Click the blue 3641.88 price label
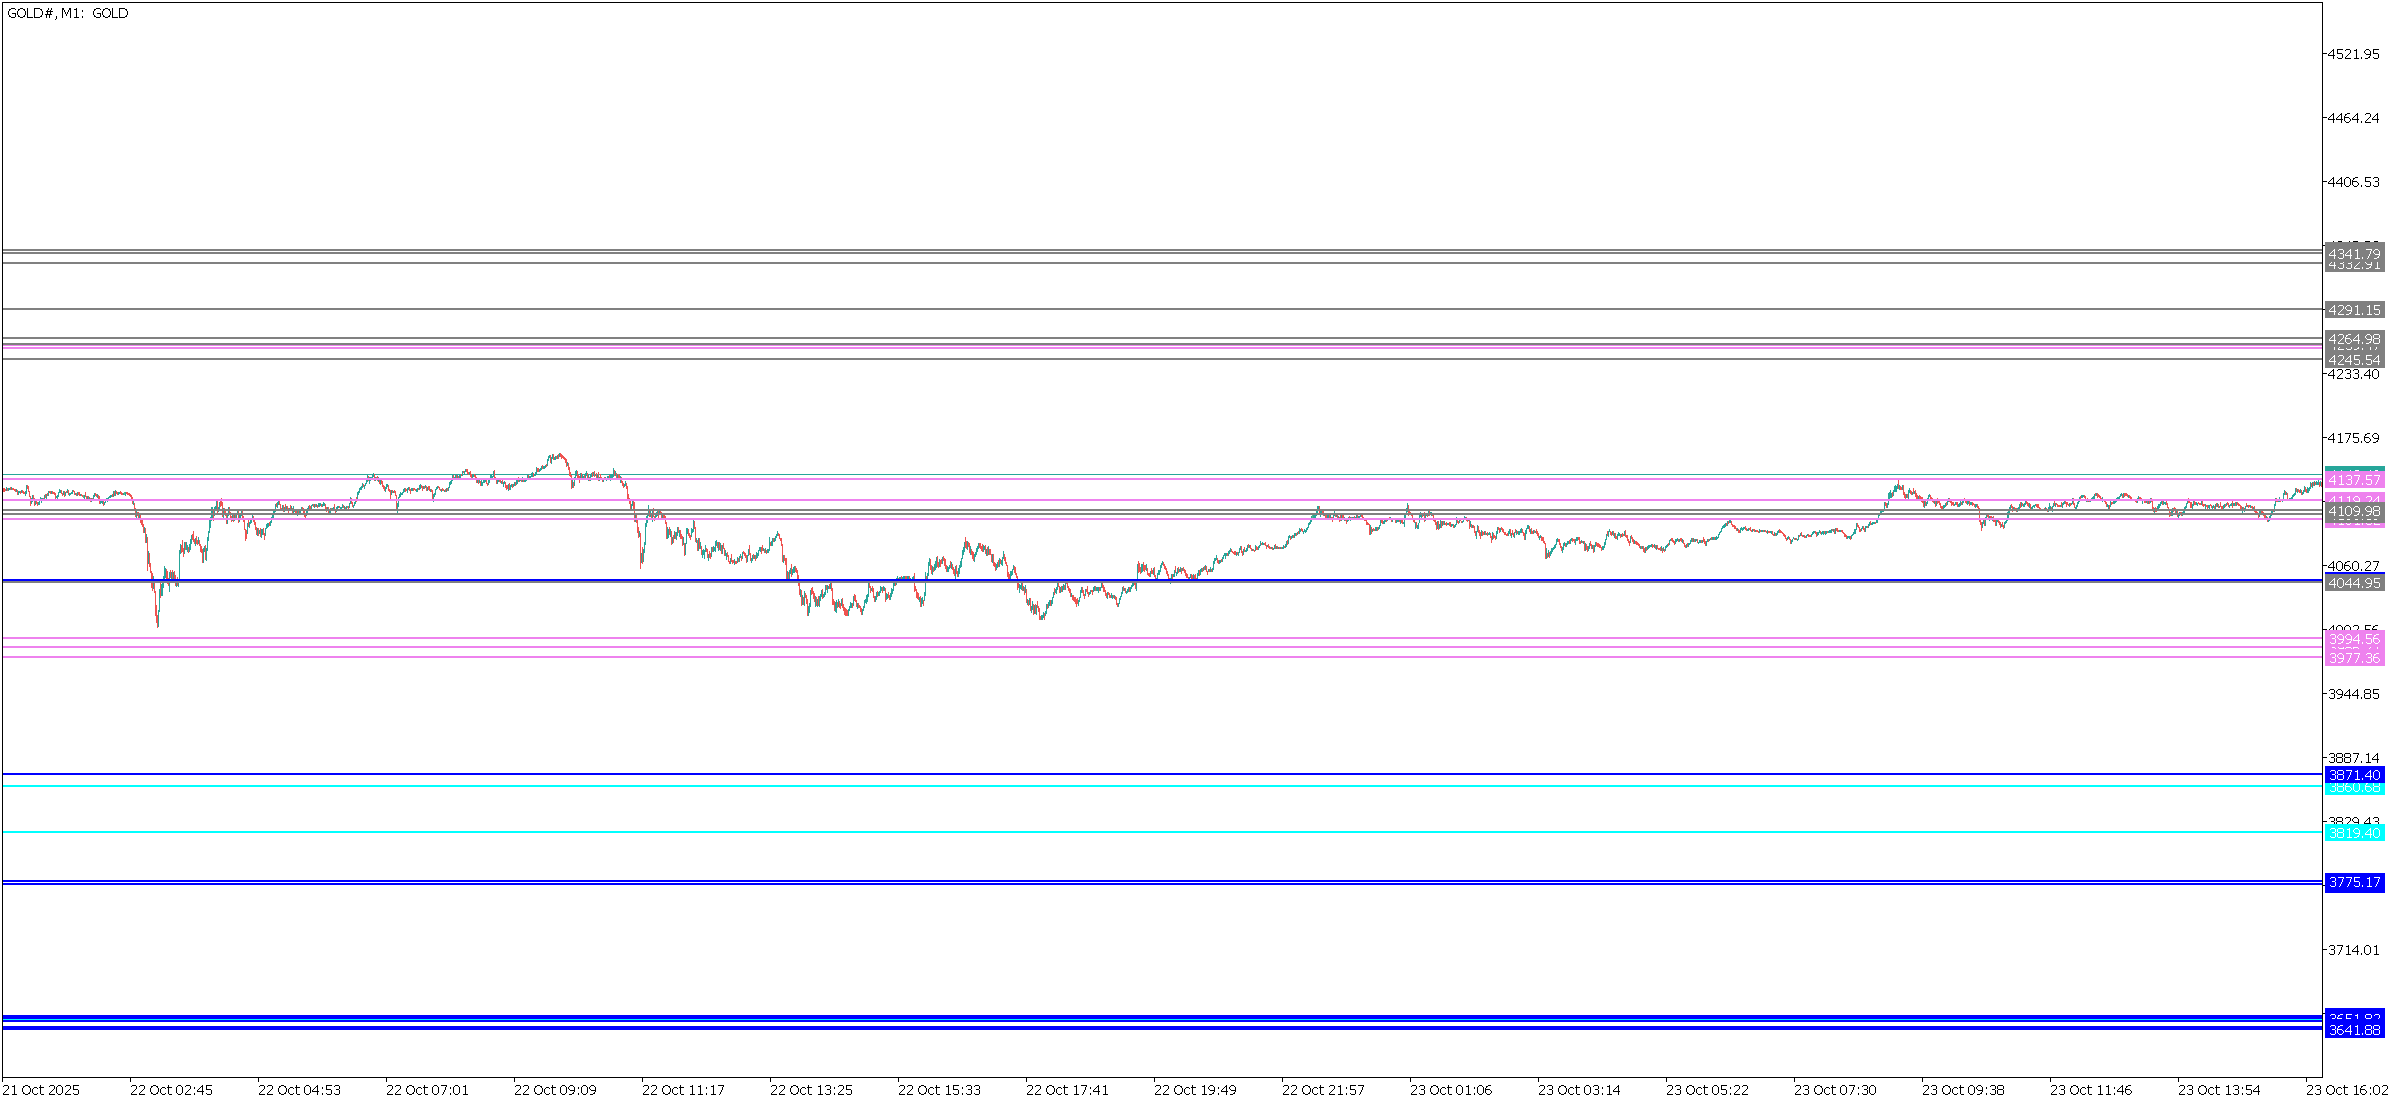The image size is (2400, 1104). click(x=2354, y=1030)
